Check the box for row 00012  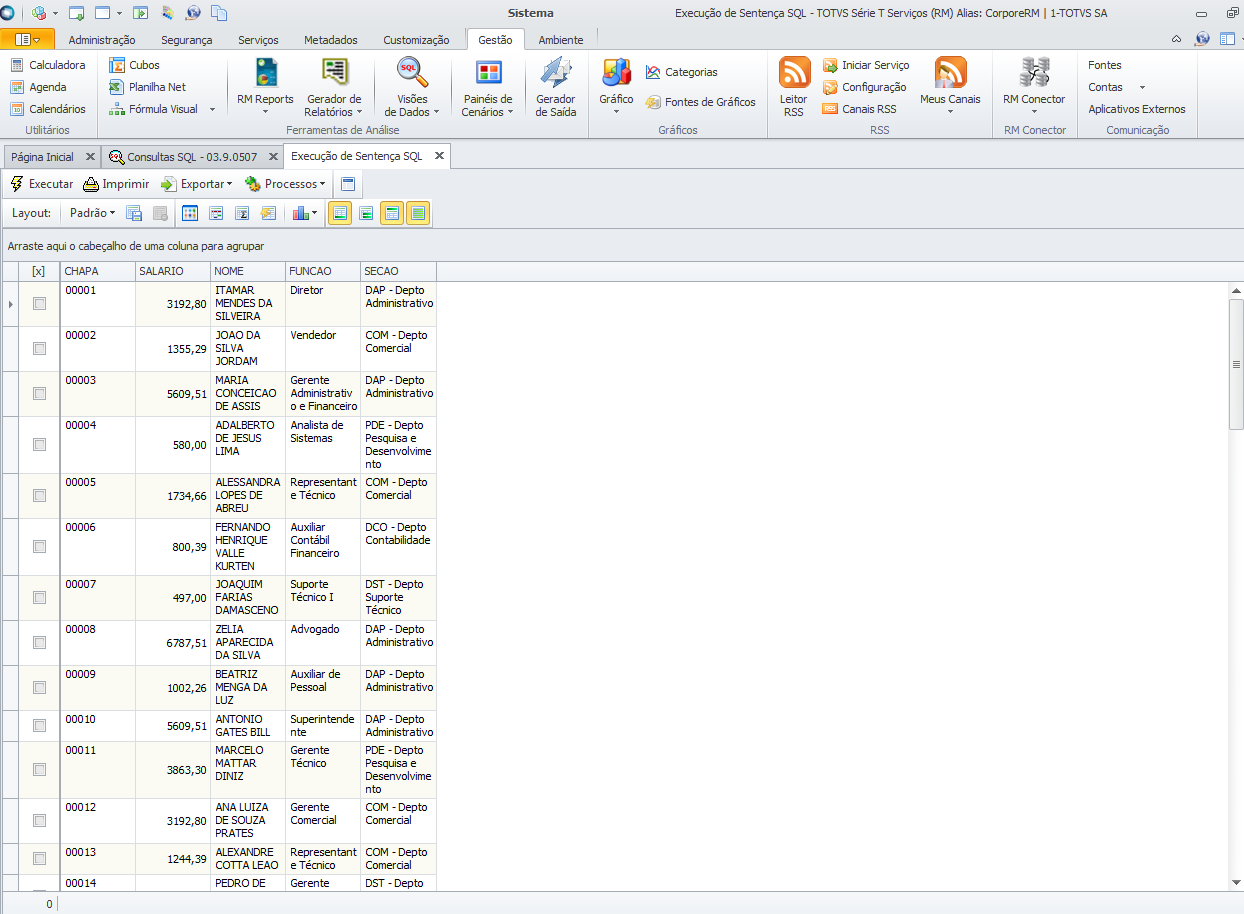point(40,821)
